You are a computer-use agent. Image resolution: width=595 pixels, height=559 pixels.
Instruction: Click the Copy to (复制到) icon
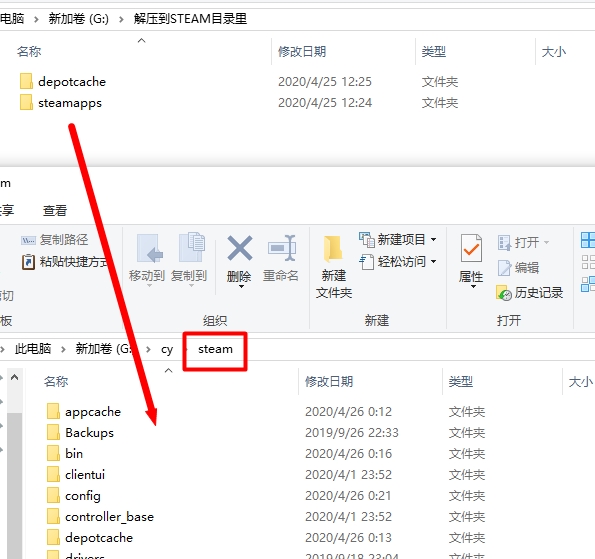192,247
